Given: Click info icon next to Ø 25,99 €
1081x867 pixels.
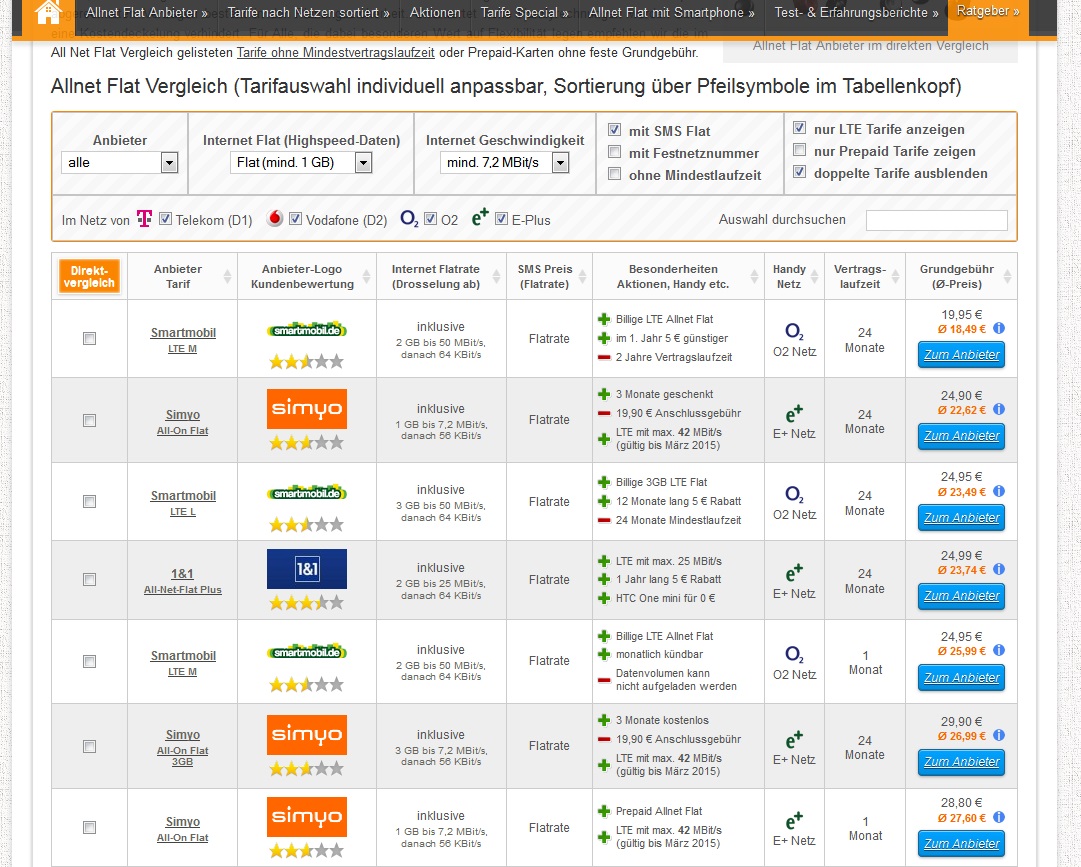Looking at the screenshot, I should (x=998, y=651).
